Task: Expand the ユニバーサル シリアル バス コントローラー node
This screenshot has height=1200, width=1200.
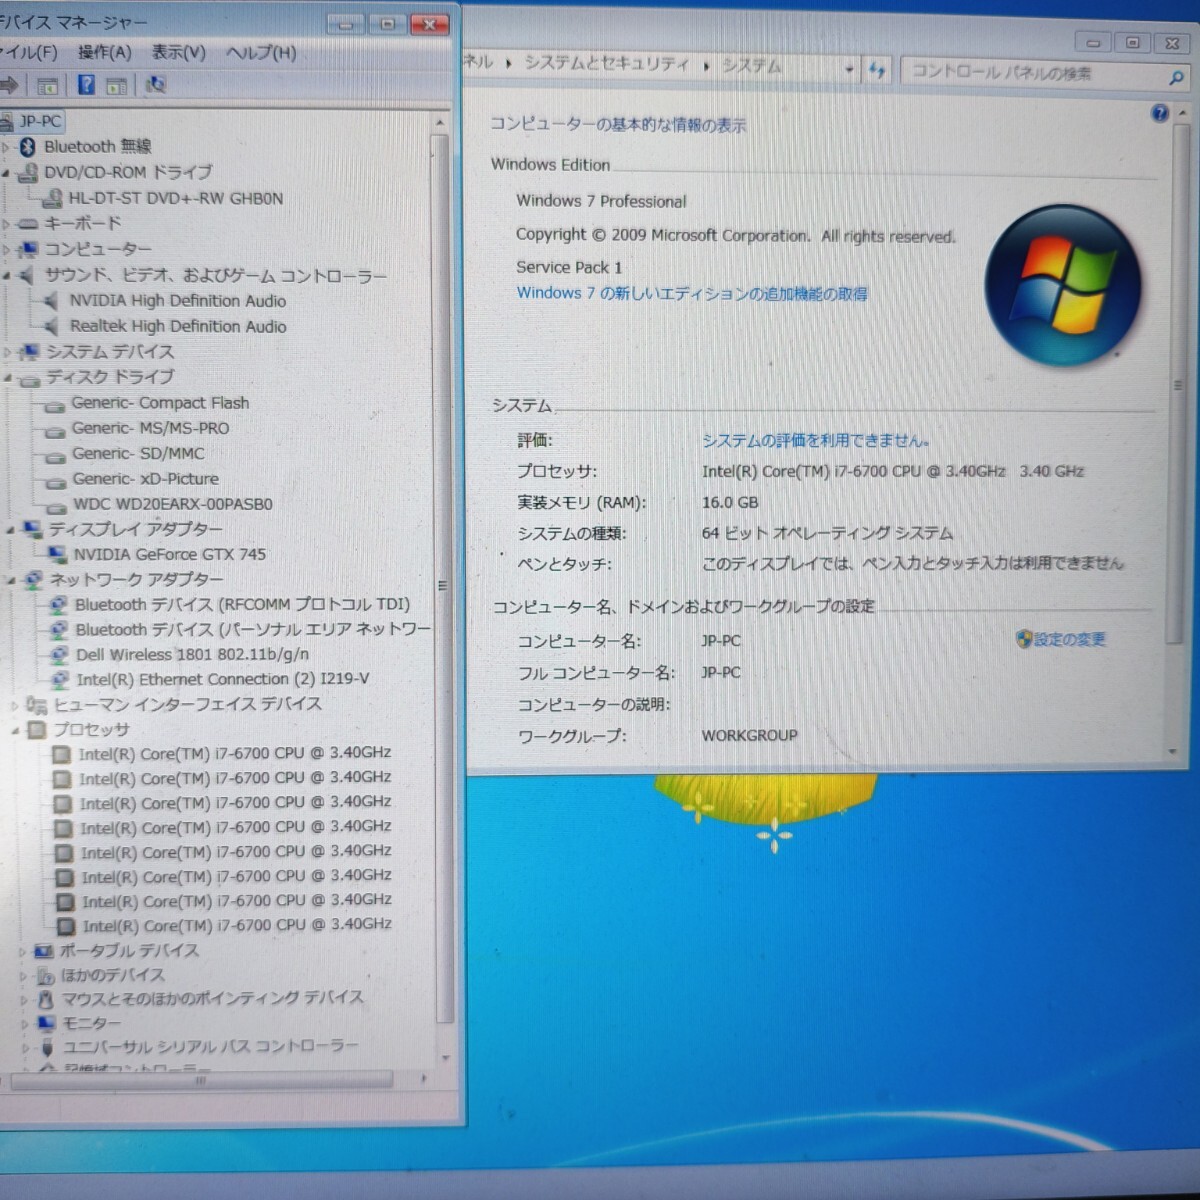Action: pyautogui.click(x=25, y=1048)
